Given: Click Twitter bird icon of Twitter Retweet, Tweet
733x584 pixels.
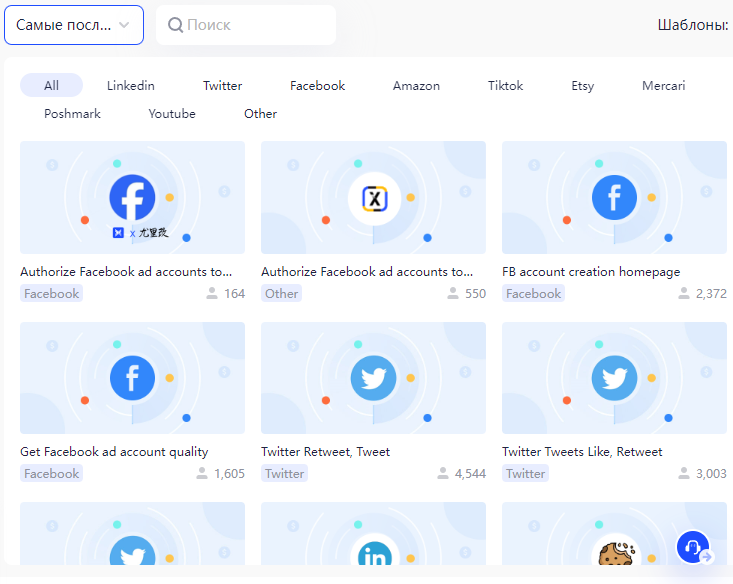Looking at the screenshot, I should click(x=374, y=378).
